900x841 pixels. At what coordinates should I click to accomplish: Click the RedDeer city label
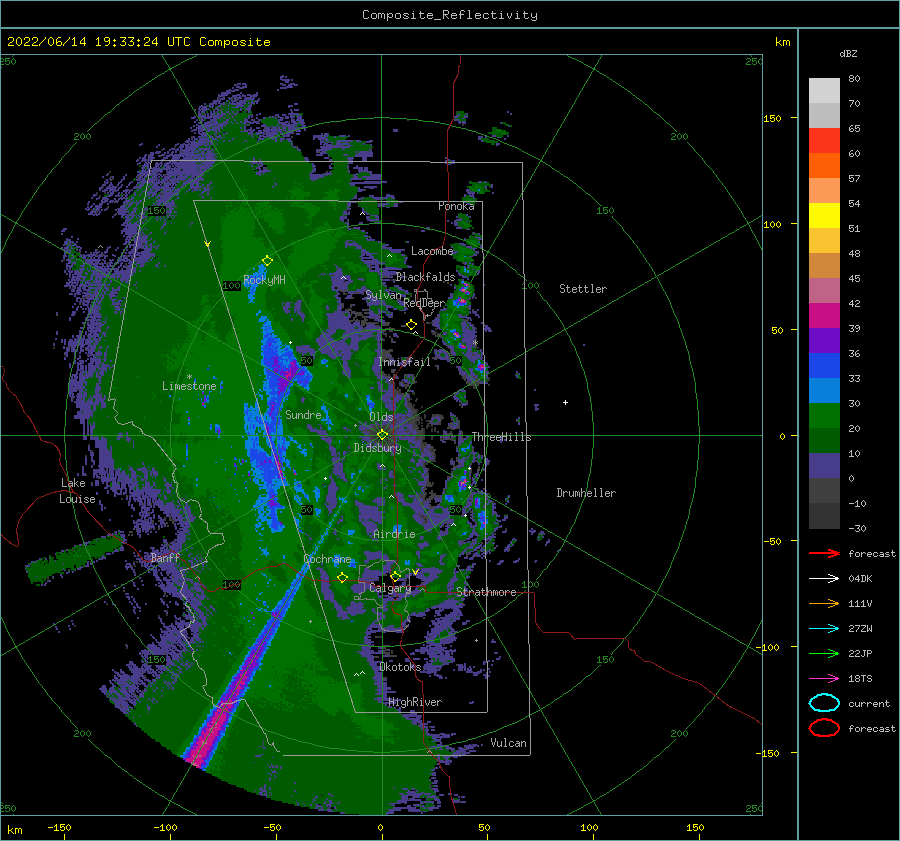[x=424, y=303]
